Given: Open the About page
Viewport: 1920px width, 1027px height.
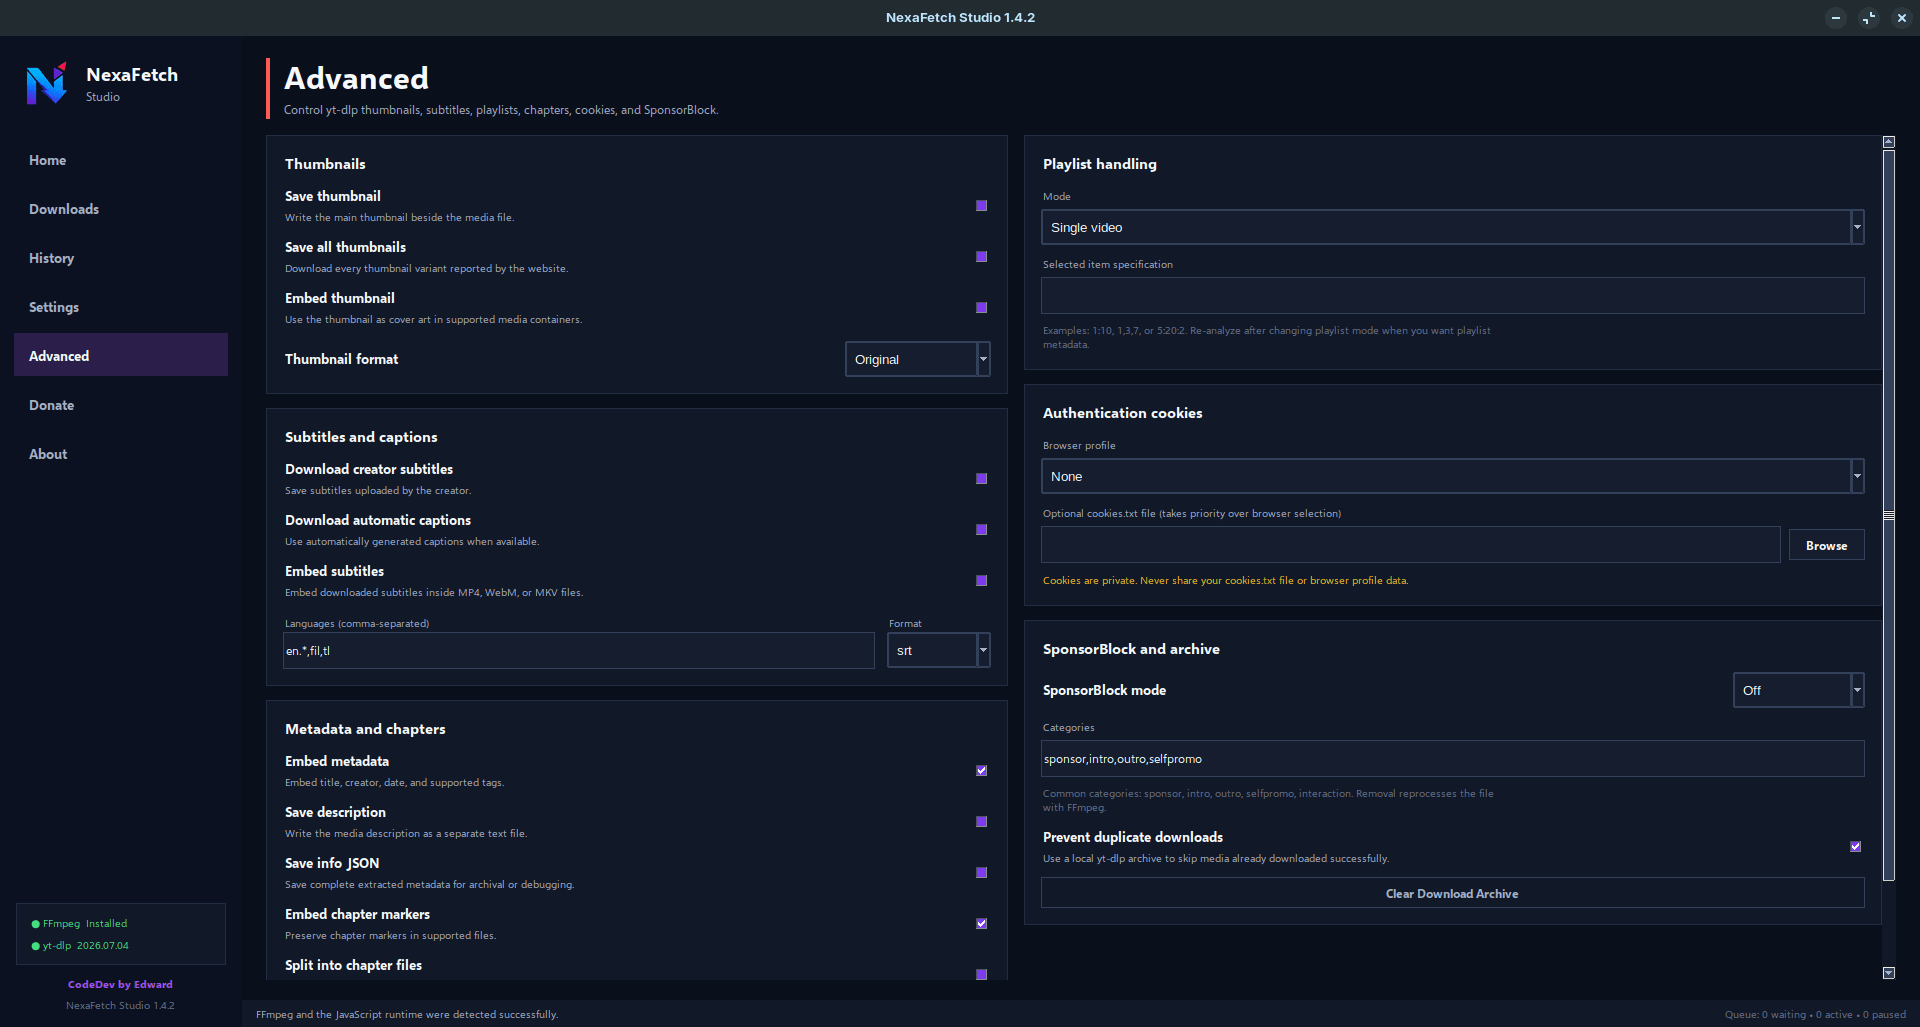Looking at the screenshot, I should click(121, 454).
